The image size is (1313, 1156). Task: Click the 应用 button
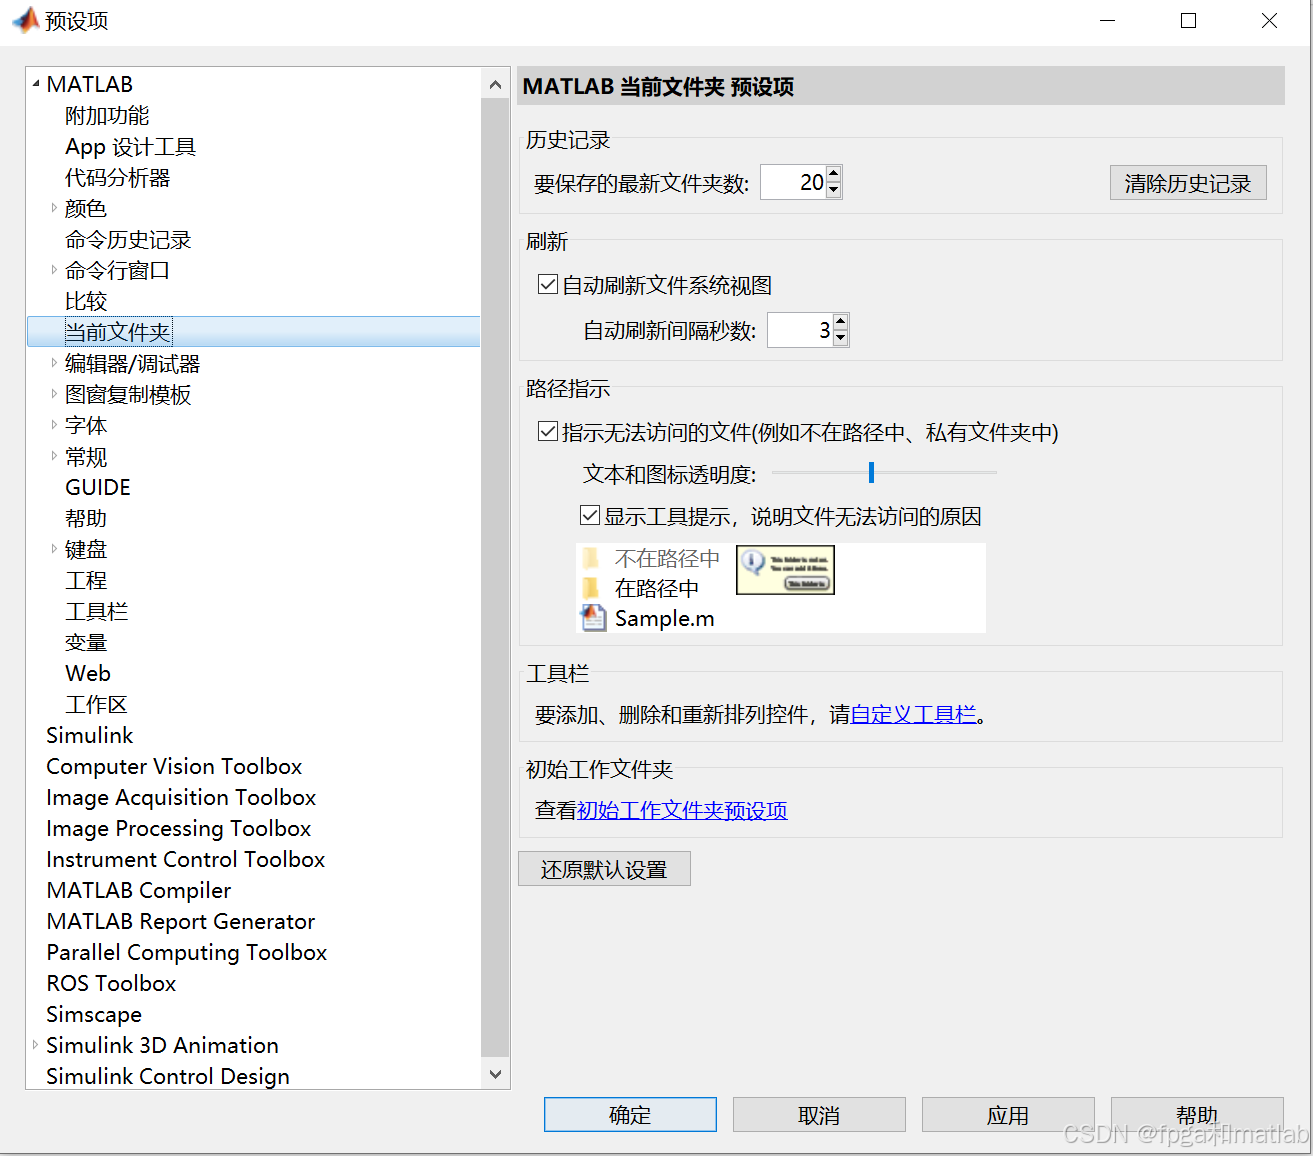click(1008, 1115)
